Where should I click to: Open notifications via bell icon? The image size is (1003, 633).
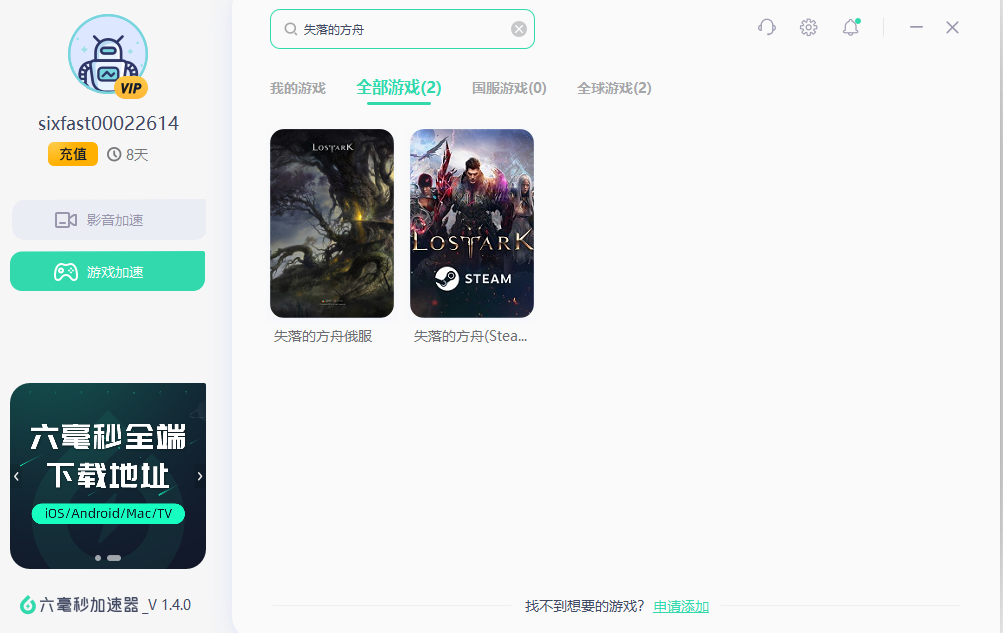pos(850,27)
